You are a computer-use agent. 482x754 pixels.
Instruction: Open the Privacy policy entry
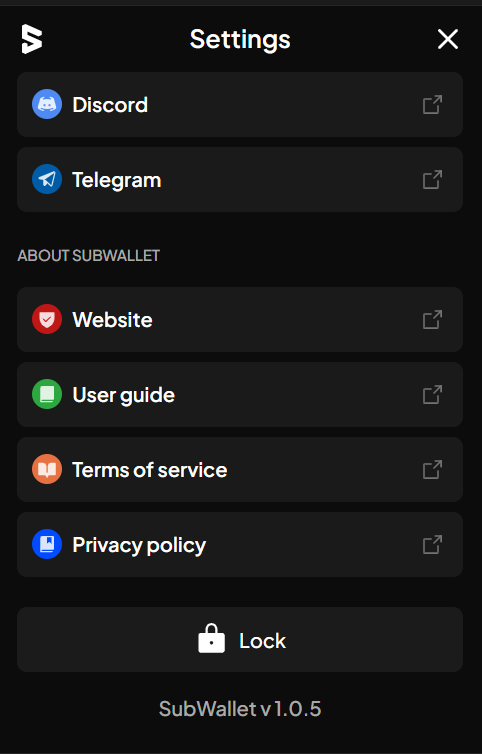(240, 544)
